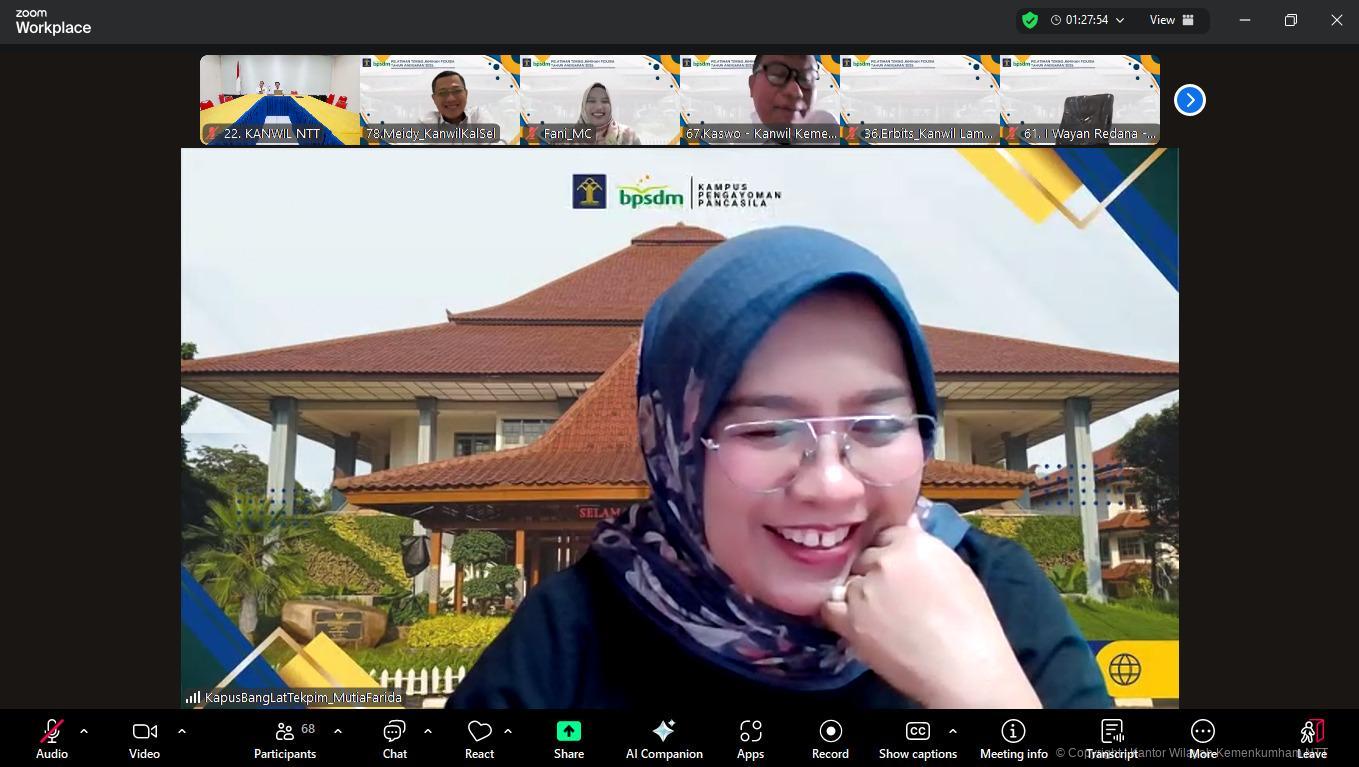Open the React emoji picker

(x=479, y=738)
